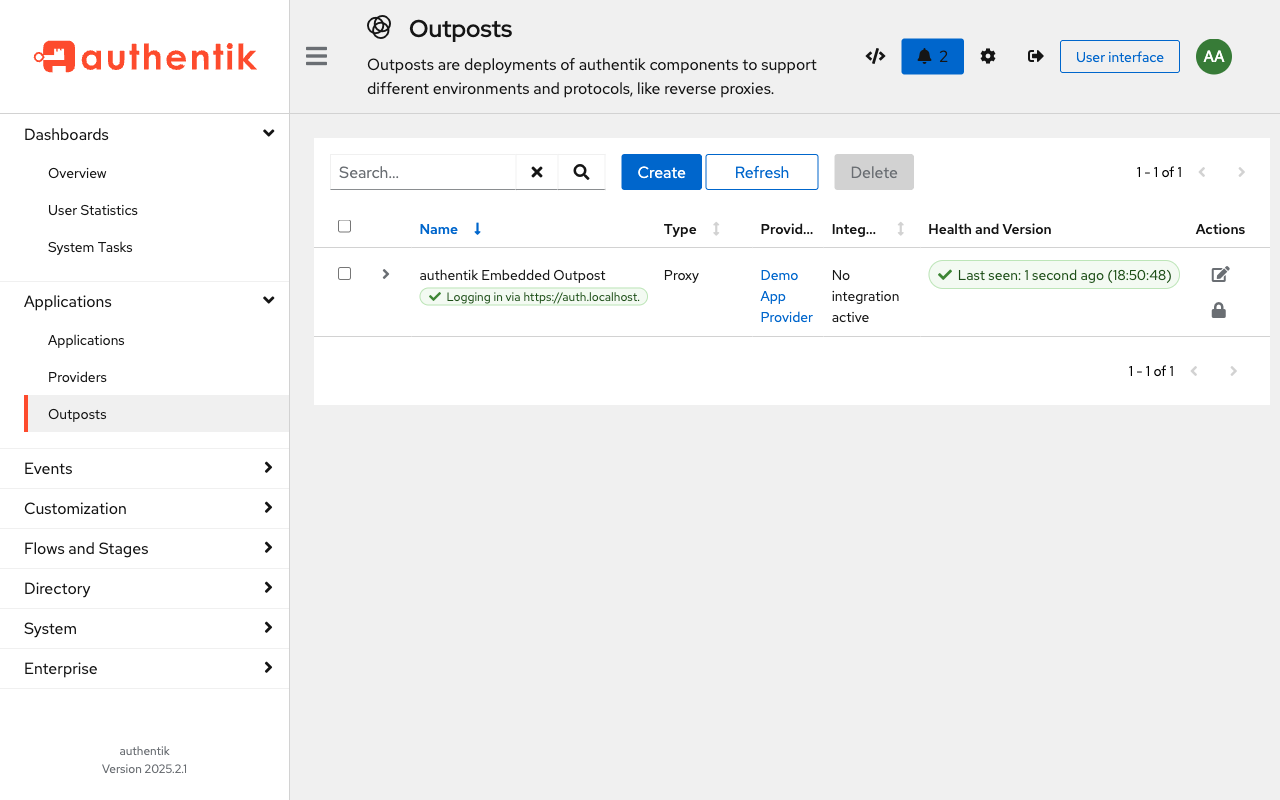Screen dimensions: 1280x800
Task: Click the Provider column header
Action: click(x=787, y=229)
